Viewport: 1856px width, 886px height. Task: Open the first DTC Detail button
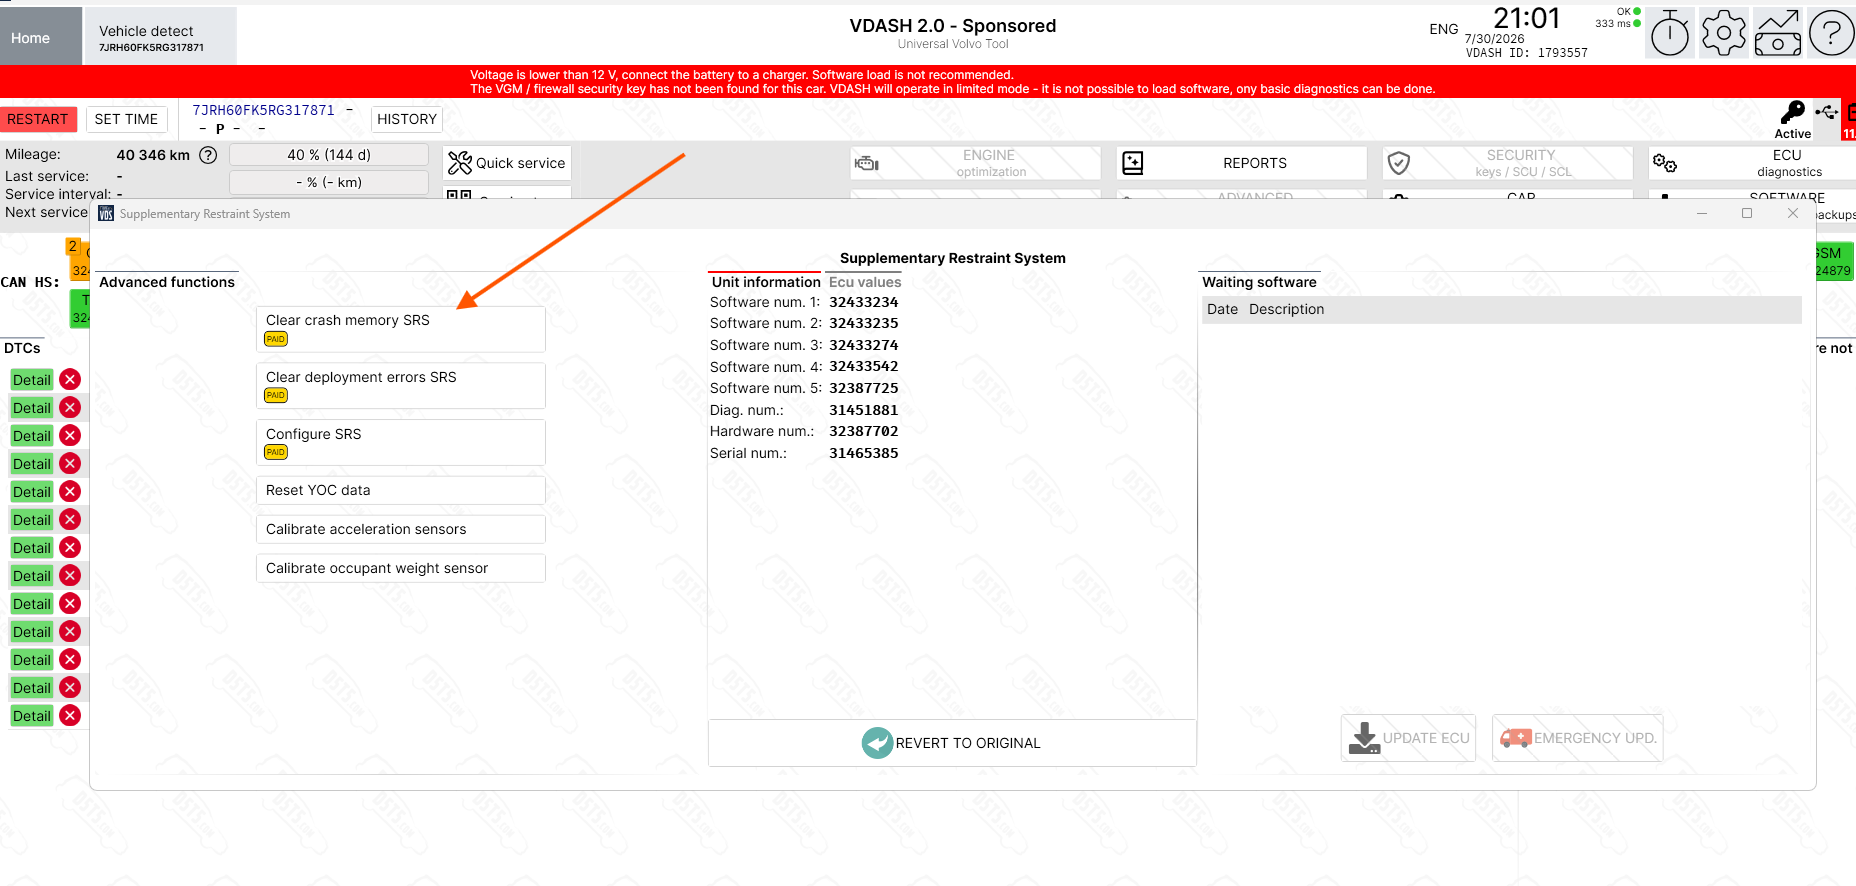pyautogui.click(x=32, y=380)
